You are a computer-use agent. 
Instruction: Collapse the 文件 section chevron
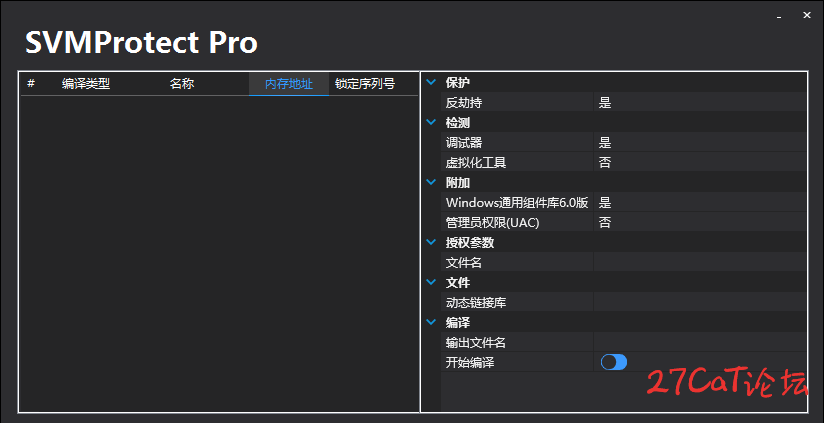pos(431,282)
